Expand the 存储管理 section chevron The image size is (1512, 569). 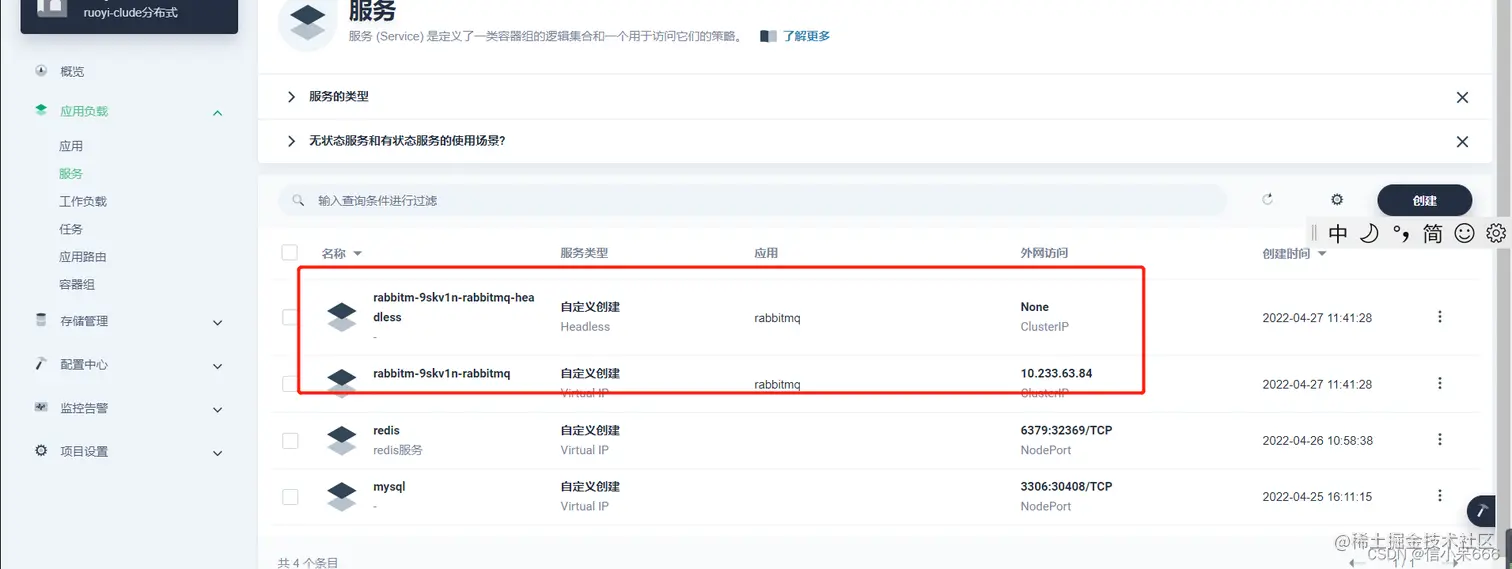[x=217, y=322]
